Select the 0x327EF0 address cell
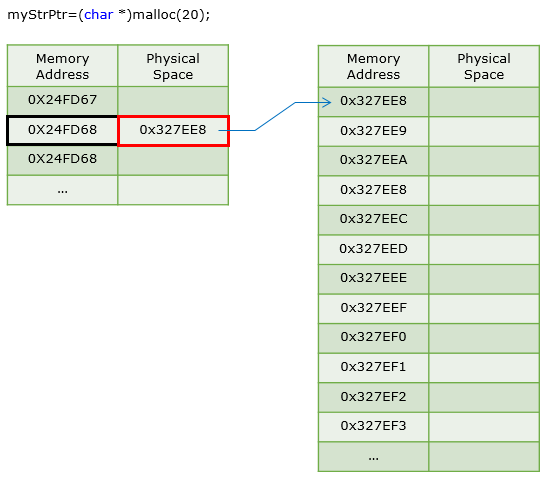Viewport: 549px width, 480px height. (x=373, y=338)
